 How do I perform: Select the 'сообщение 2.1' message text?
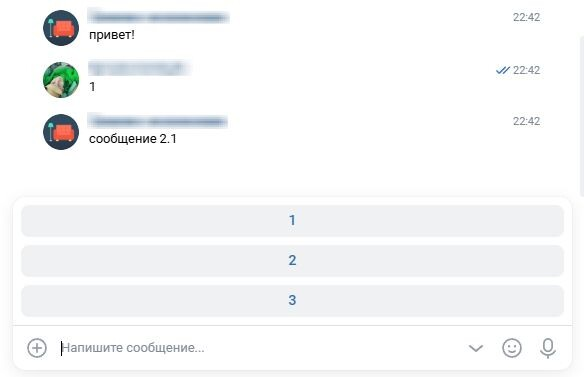click(133, 139)
